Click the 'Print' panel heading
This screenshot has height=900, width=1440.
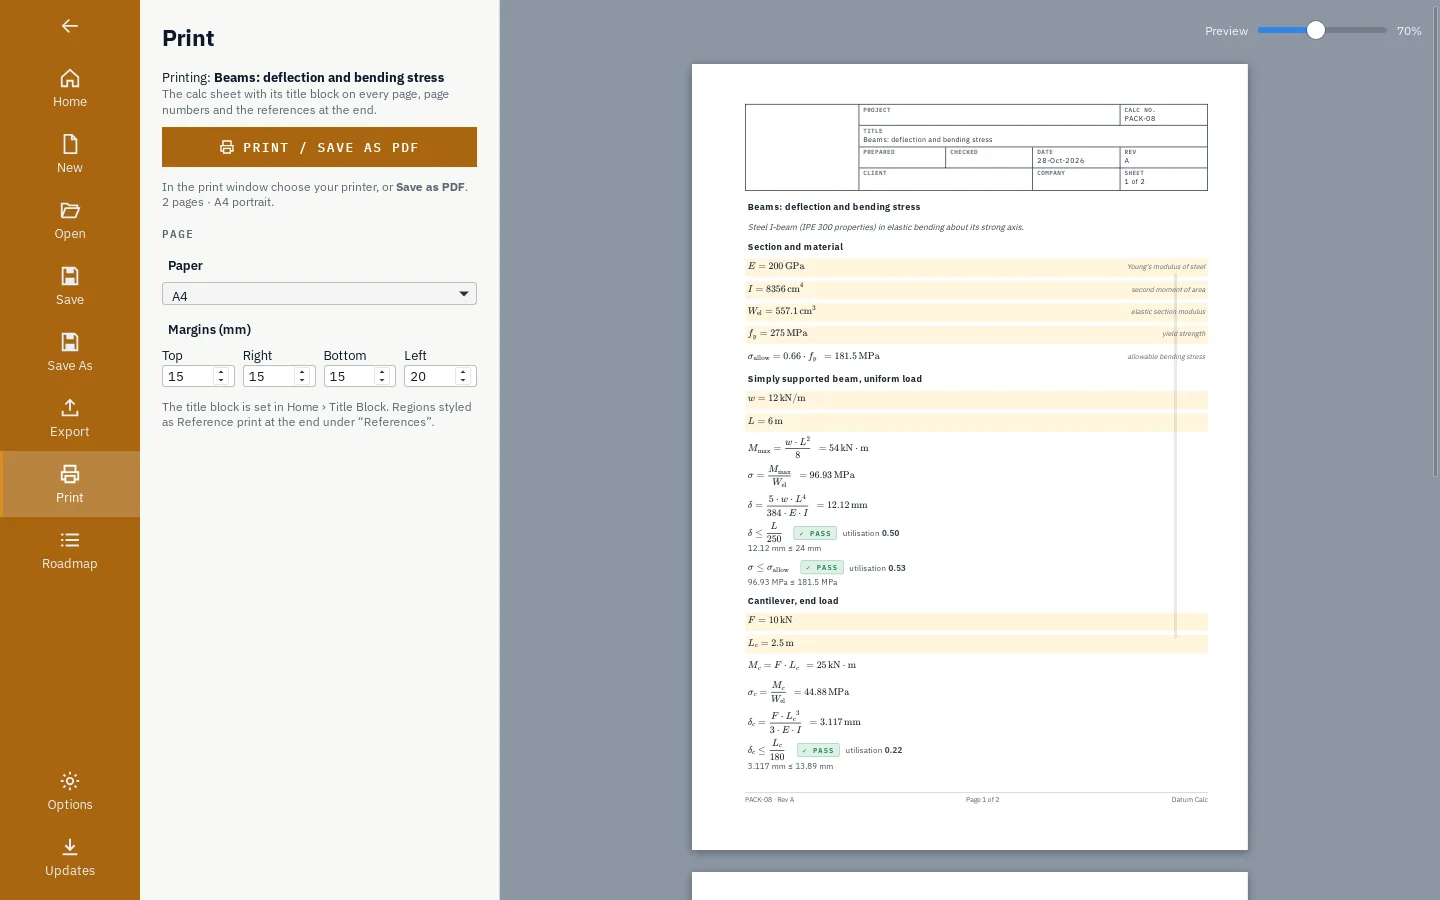point(188,38)
